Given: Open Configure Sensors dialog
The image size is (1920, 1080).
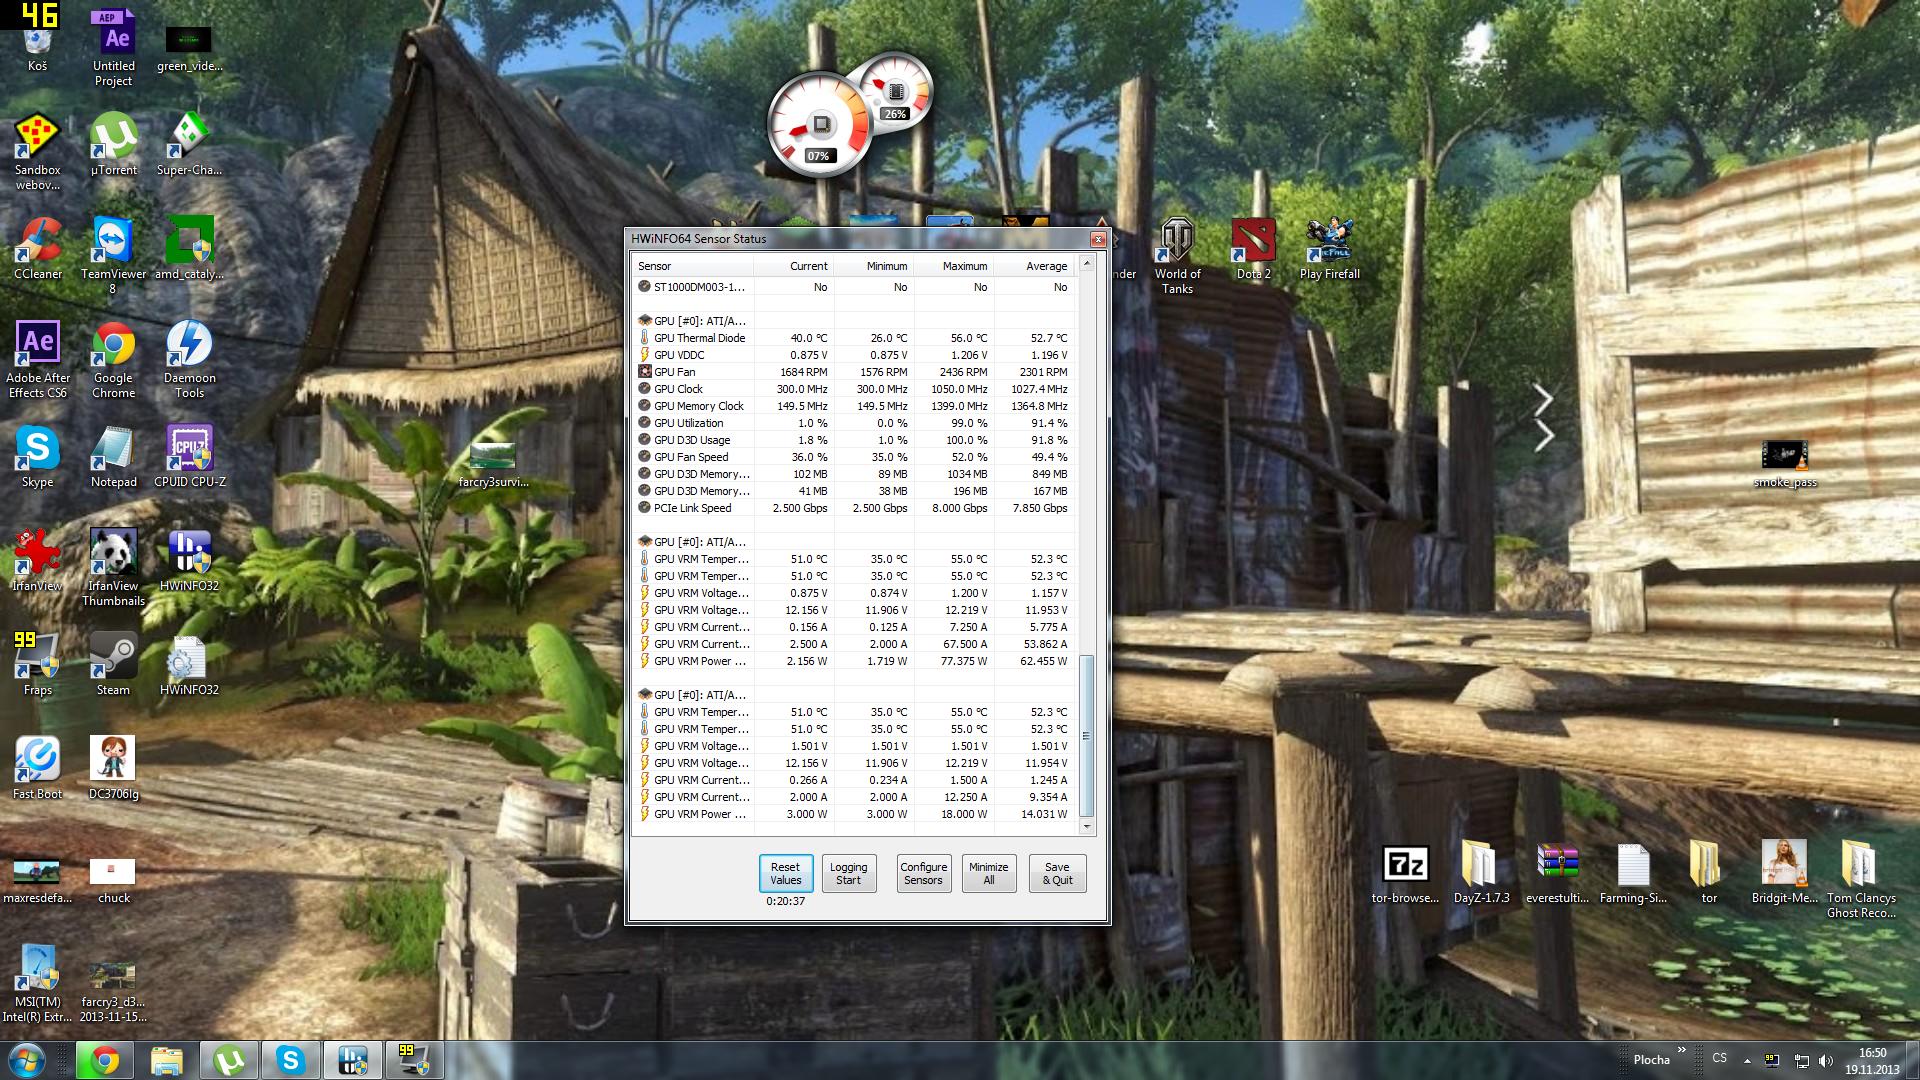Looking at the screenshot, I should pos(923,874).
